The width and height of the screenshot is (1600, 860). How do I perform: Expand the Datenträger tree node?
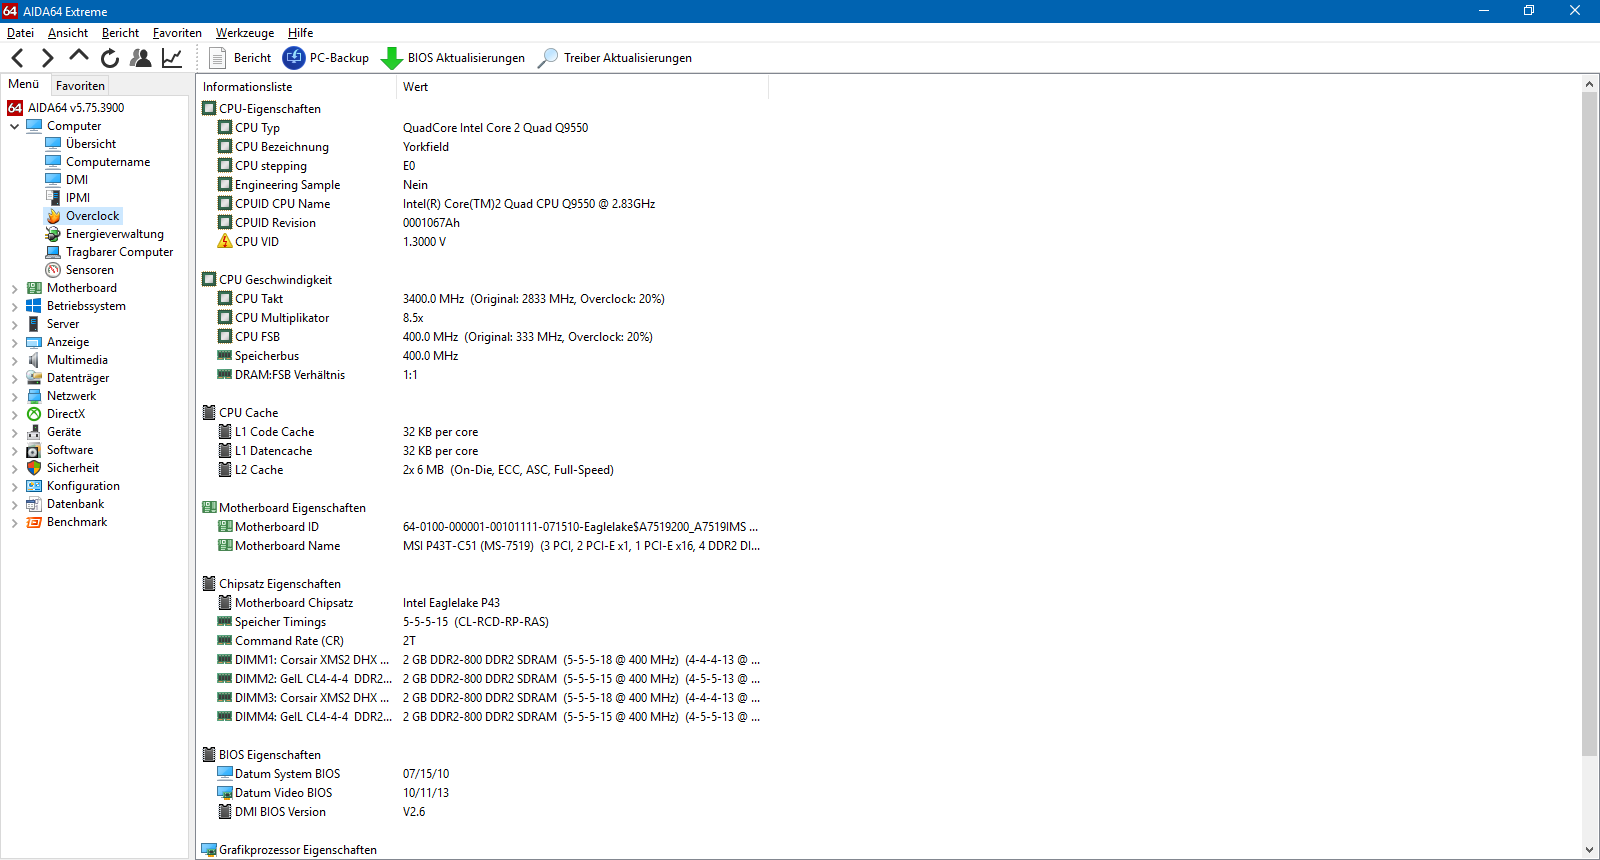[x=14, y=378]
